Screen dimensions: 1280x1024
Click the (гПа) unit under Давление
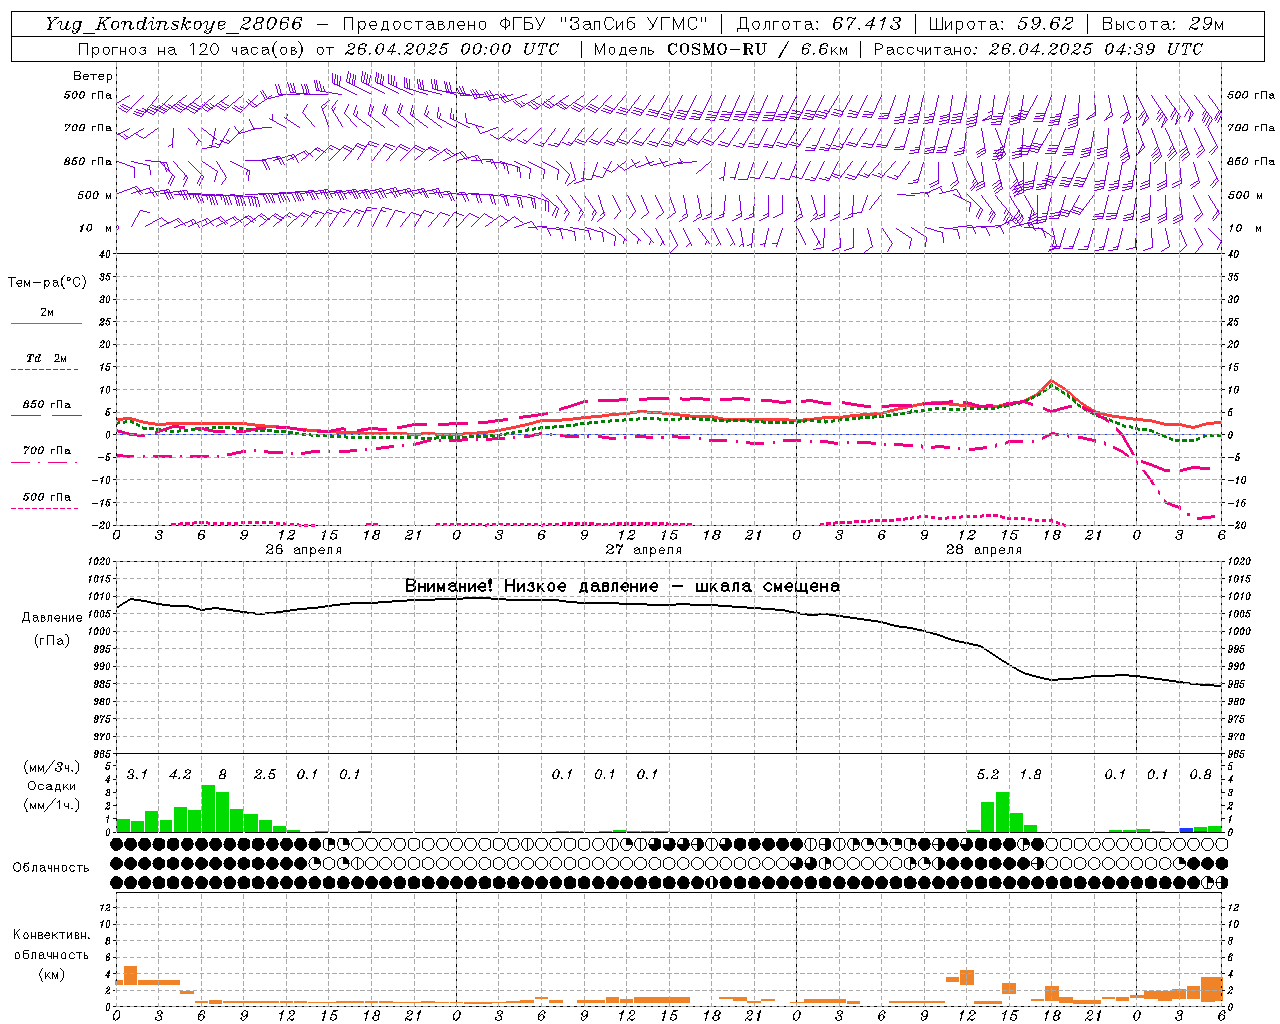tap(52, 641)
